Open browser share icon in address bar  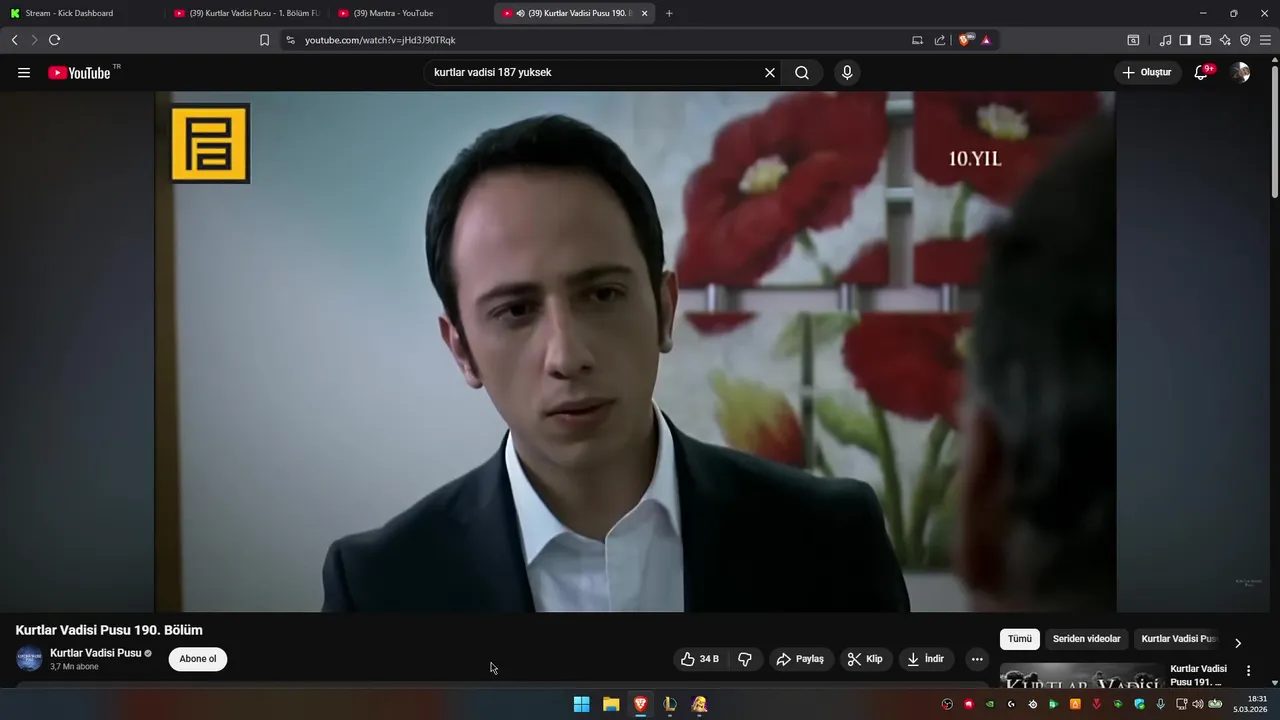coord(940,40)
